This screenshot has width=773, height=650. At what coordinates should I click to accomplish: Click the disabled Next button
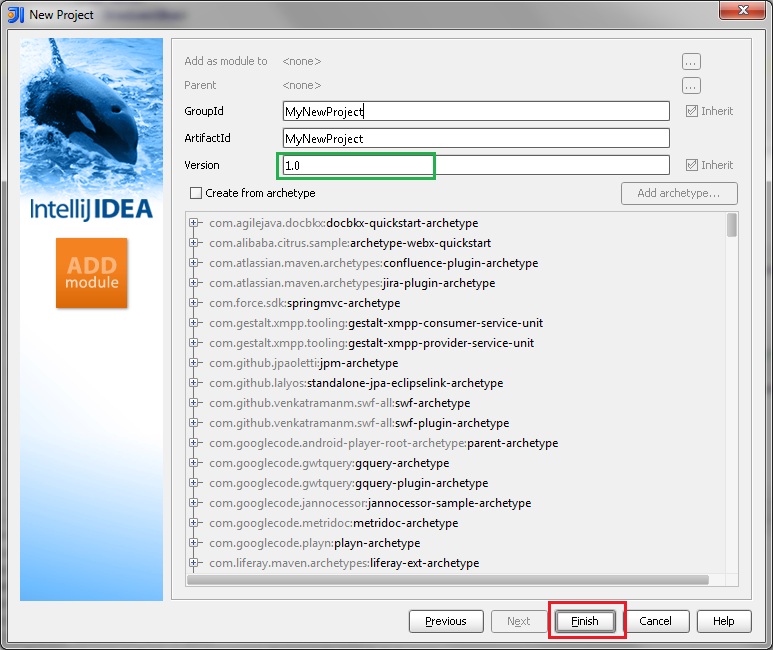pos(519,621)
